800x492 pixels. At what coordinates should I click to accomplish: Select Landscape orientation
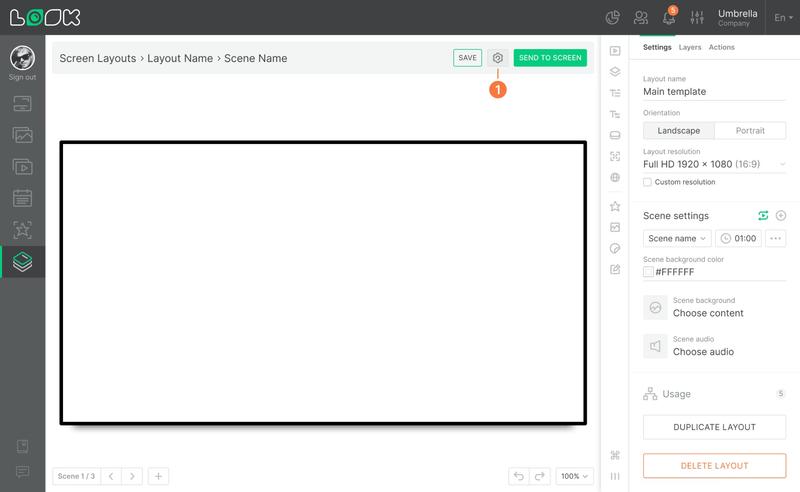pos(679,131)
